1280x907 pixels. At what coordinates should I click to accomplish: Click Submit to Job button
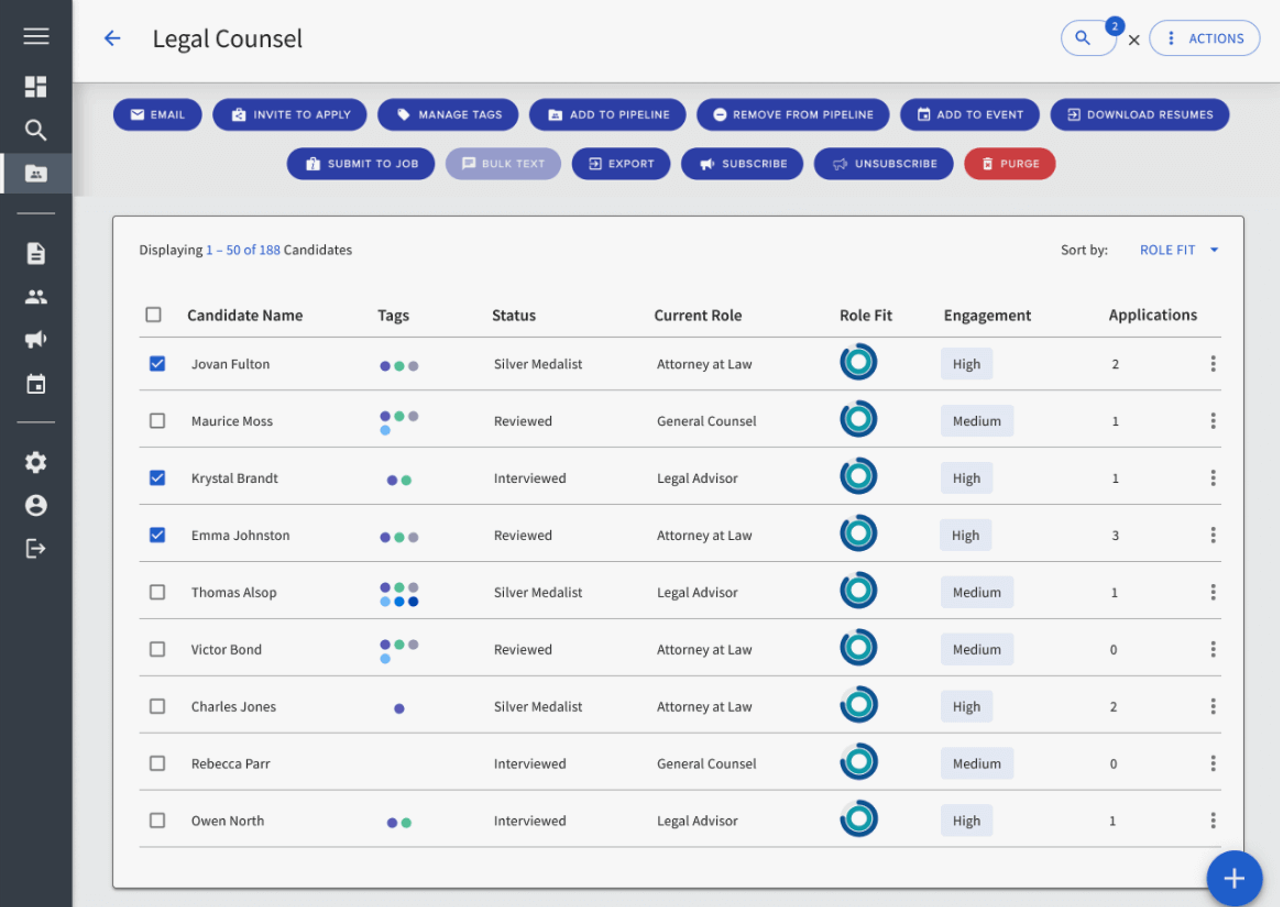361,163
